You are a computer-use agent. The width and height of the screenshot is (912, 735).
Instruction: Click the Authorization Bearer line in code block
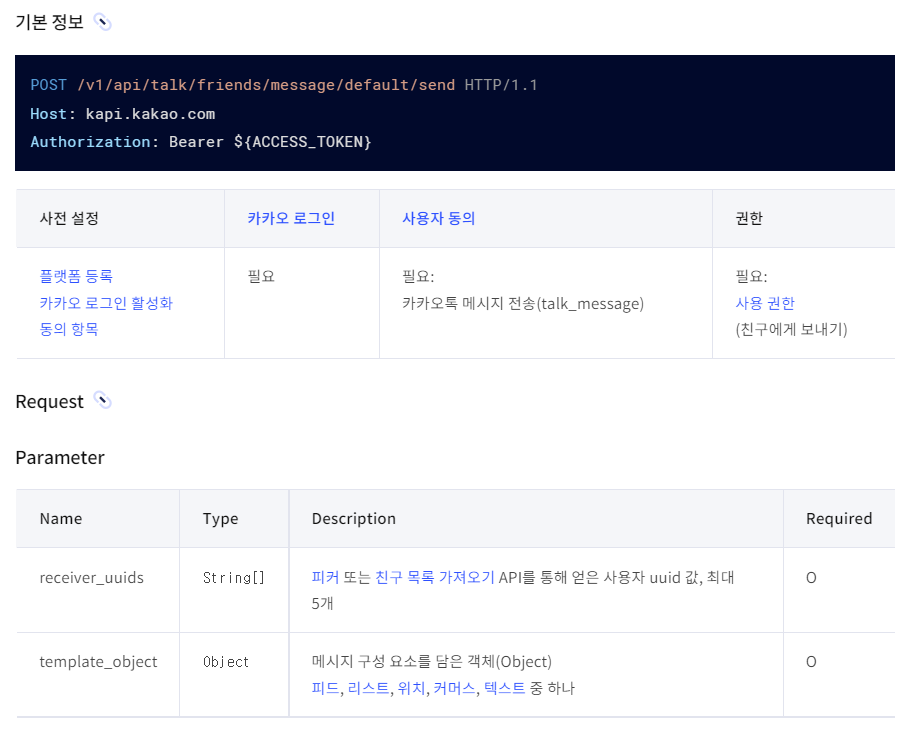201,142
